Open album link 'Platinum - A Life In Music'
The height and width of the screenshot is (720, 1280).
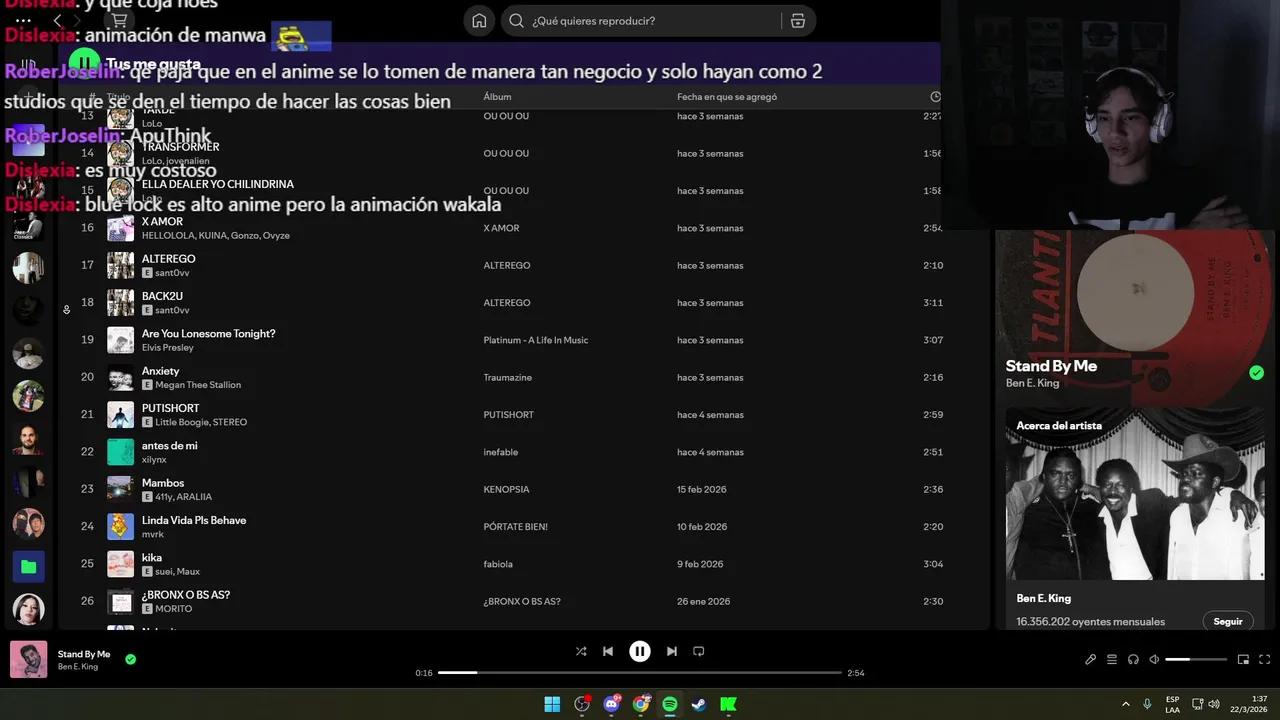[536, 340]
